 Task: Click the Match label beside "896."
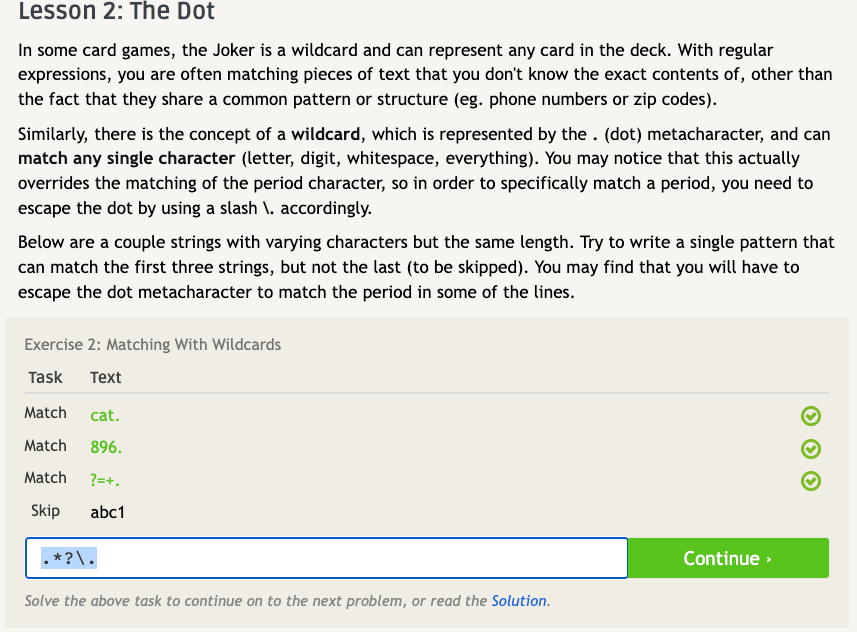point(46,446)
